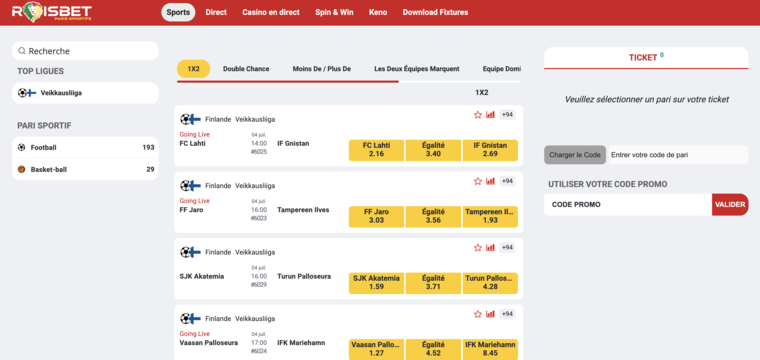This screenshot has height=360, width=760.
Task: Bet on Égalité at 3.40
Action: click(x=433, y=150)
